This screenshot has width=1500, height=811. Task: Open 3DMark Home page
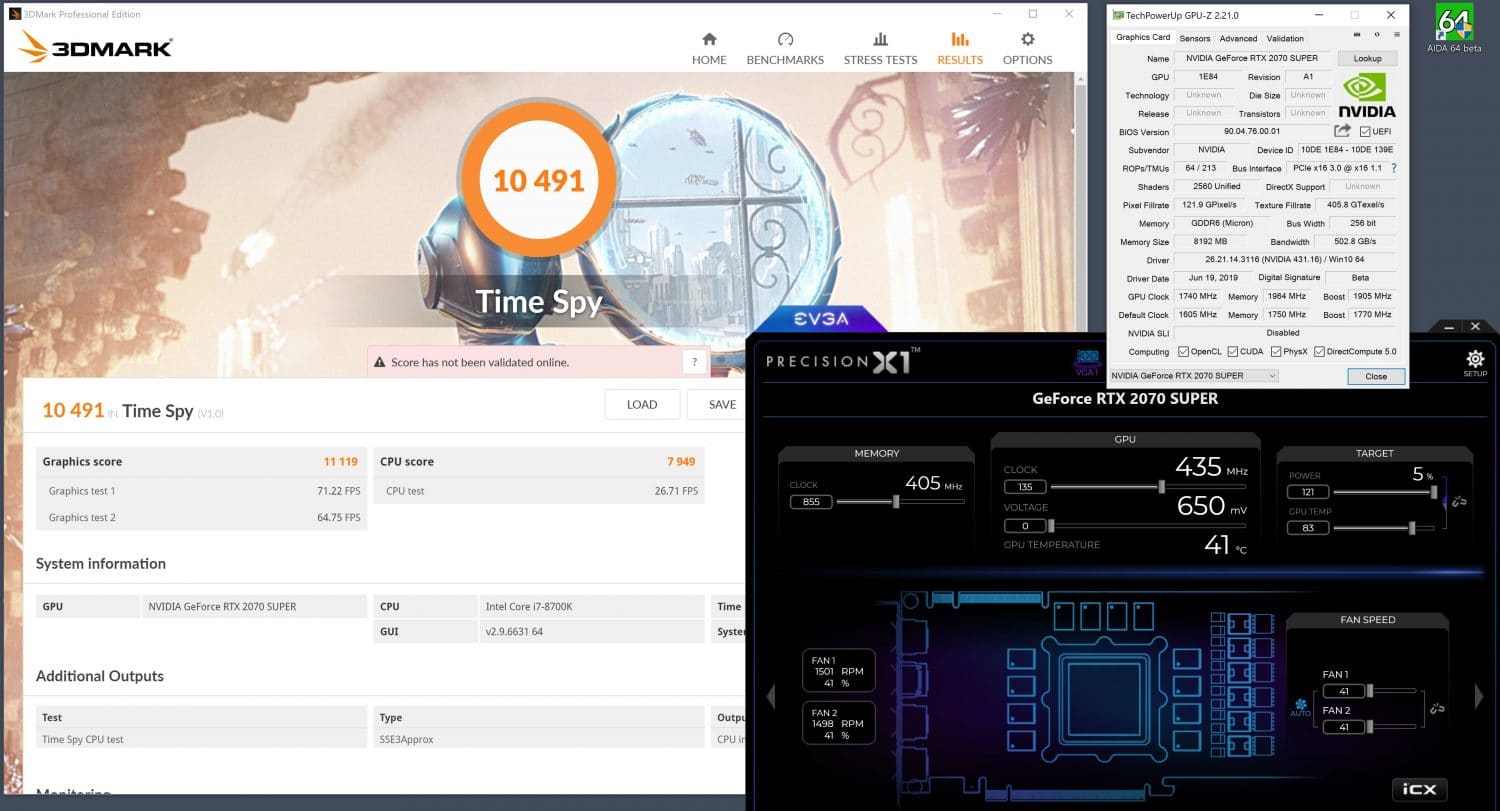pos(709,49)
